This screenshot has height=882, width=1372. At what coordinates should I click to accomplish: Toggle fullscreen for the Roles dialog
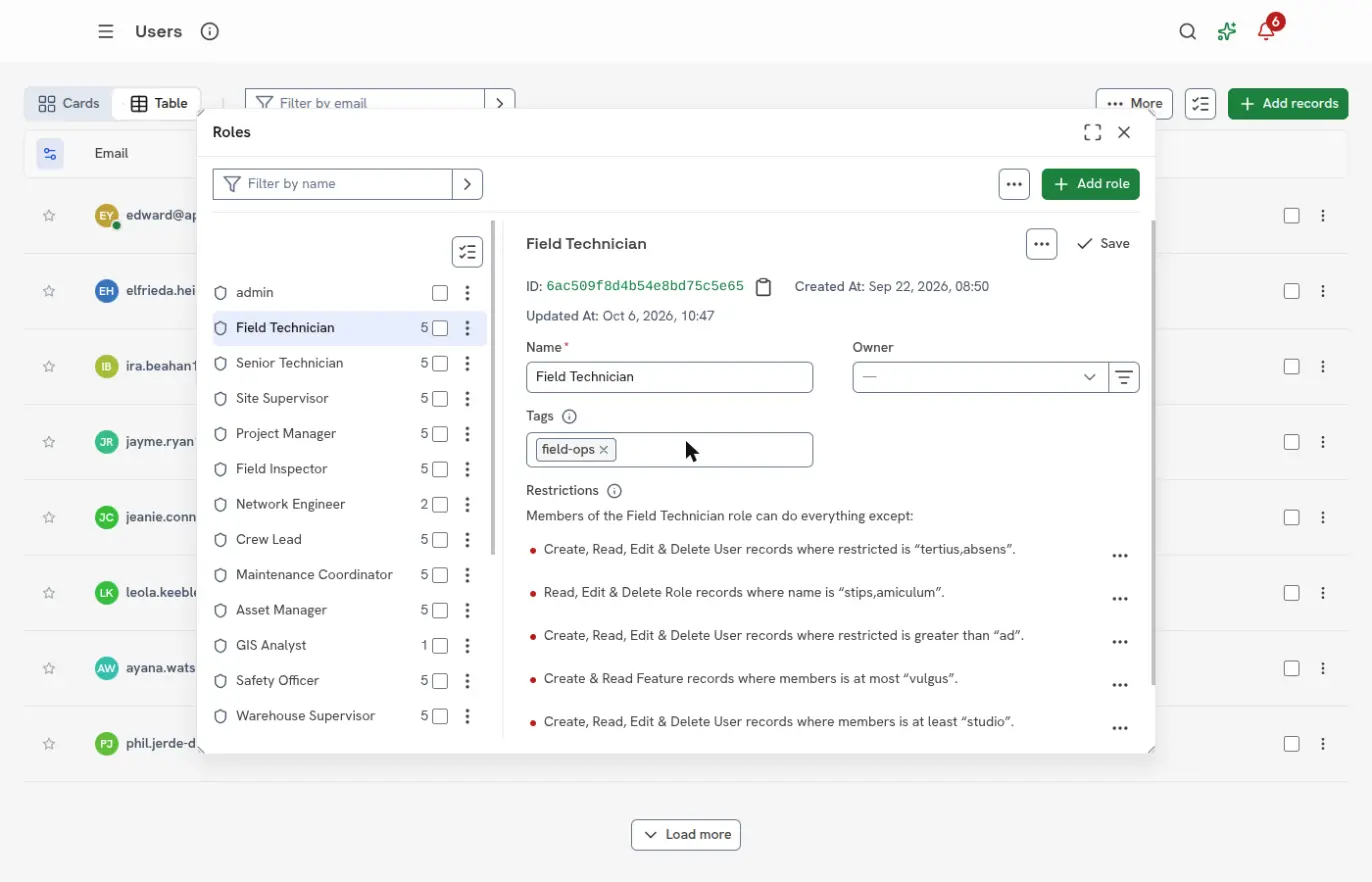[x=1092, y=132]
